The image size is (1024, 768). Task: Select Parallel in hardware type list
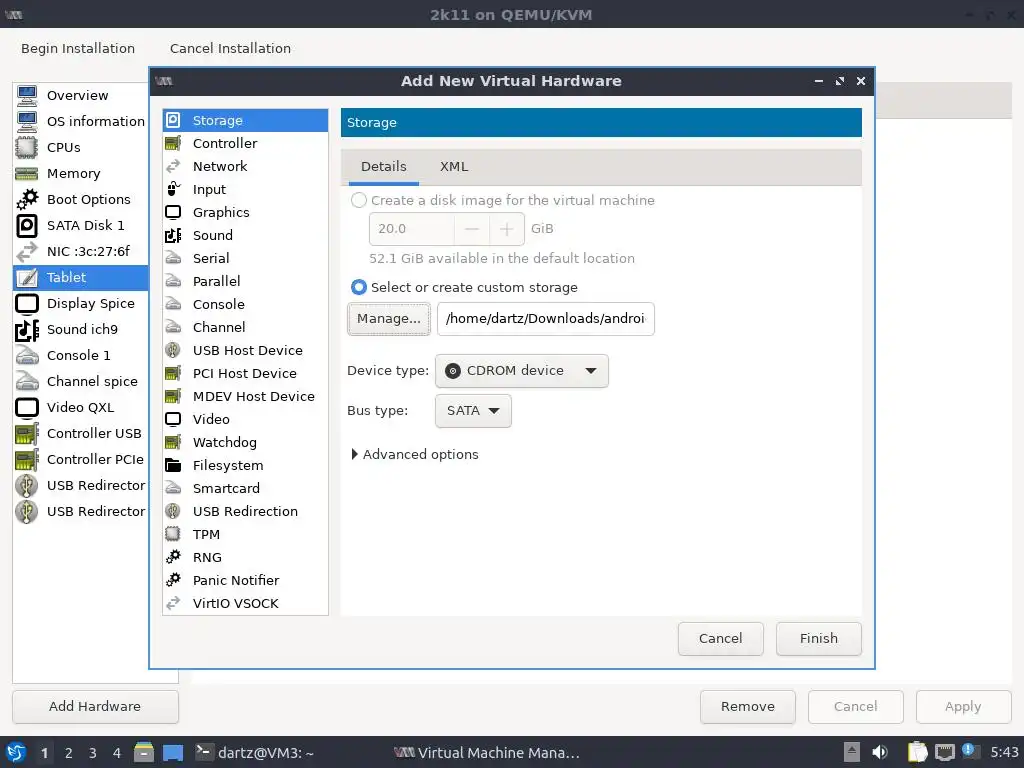pos(245,281)
